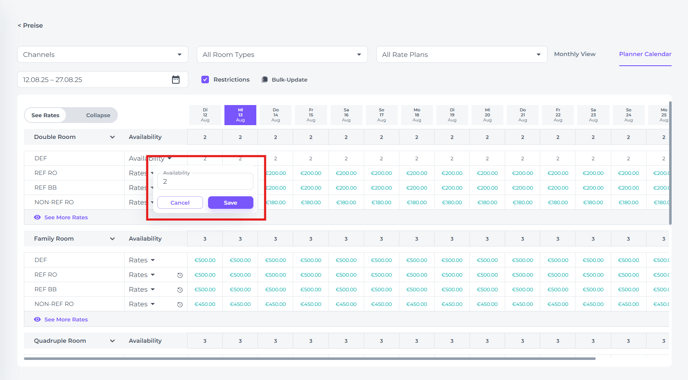Click See More Rates under Family Room
Screen dimensions: 688x380
[66, 319]
